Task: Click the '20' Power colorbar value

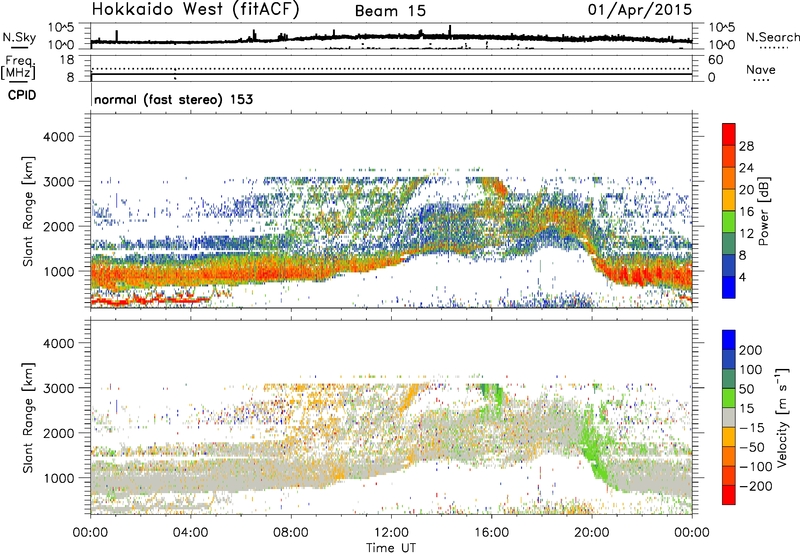Action: (x=746, y=190)
